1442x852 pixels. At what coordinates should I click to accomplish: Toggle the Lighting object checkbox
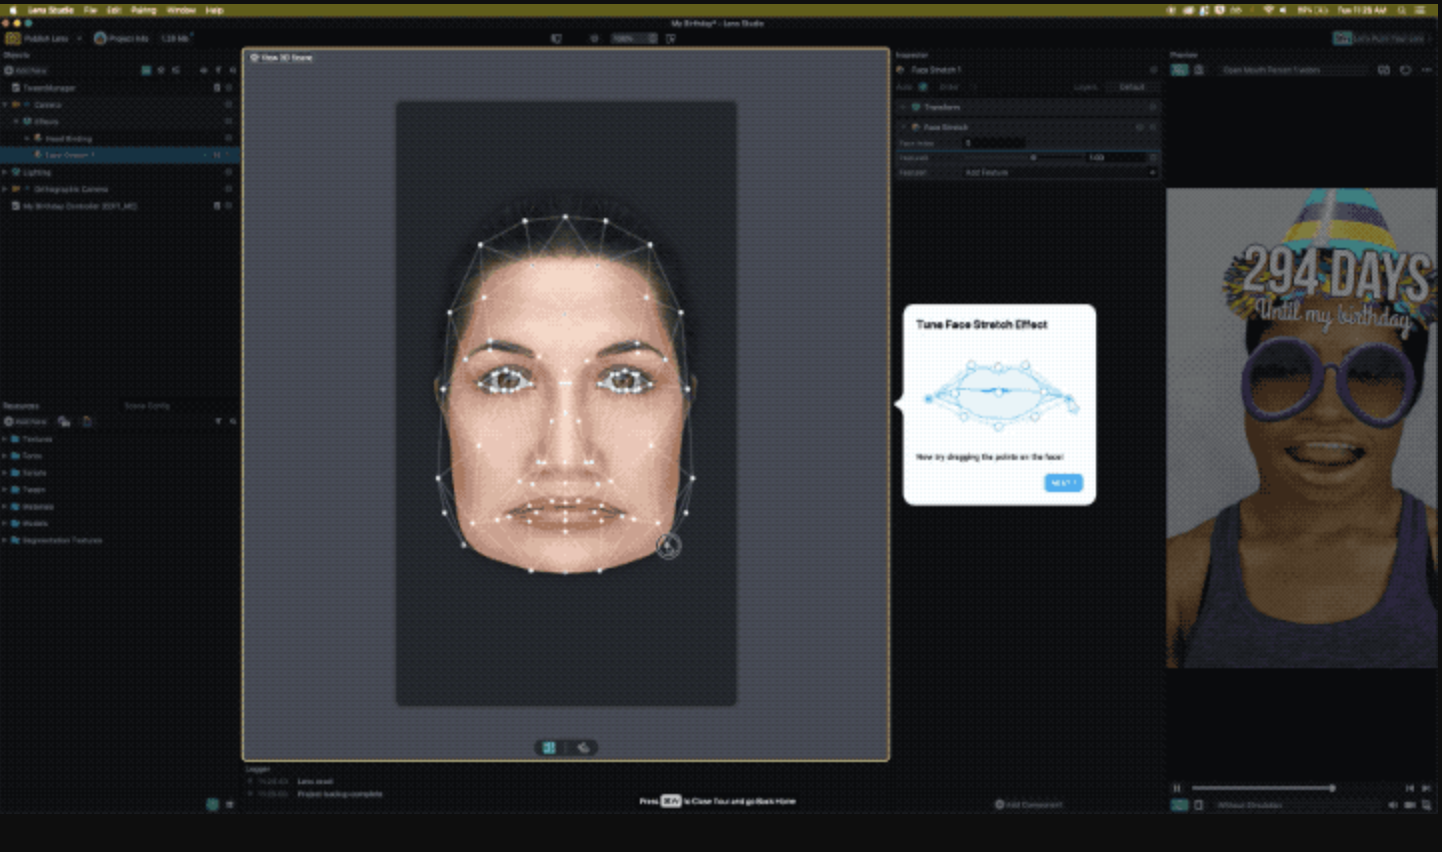coord(229,172)
